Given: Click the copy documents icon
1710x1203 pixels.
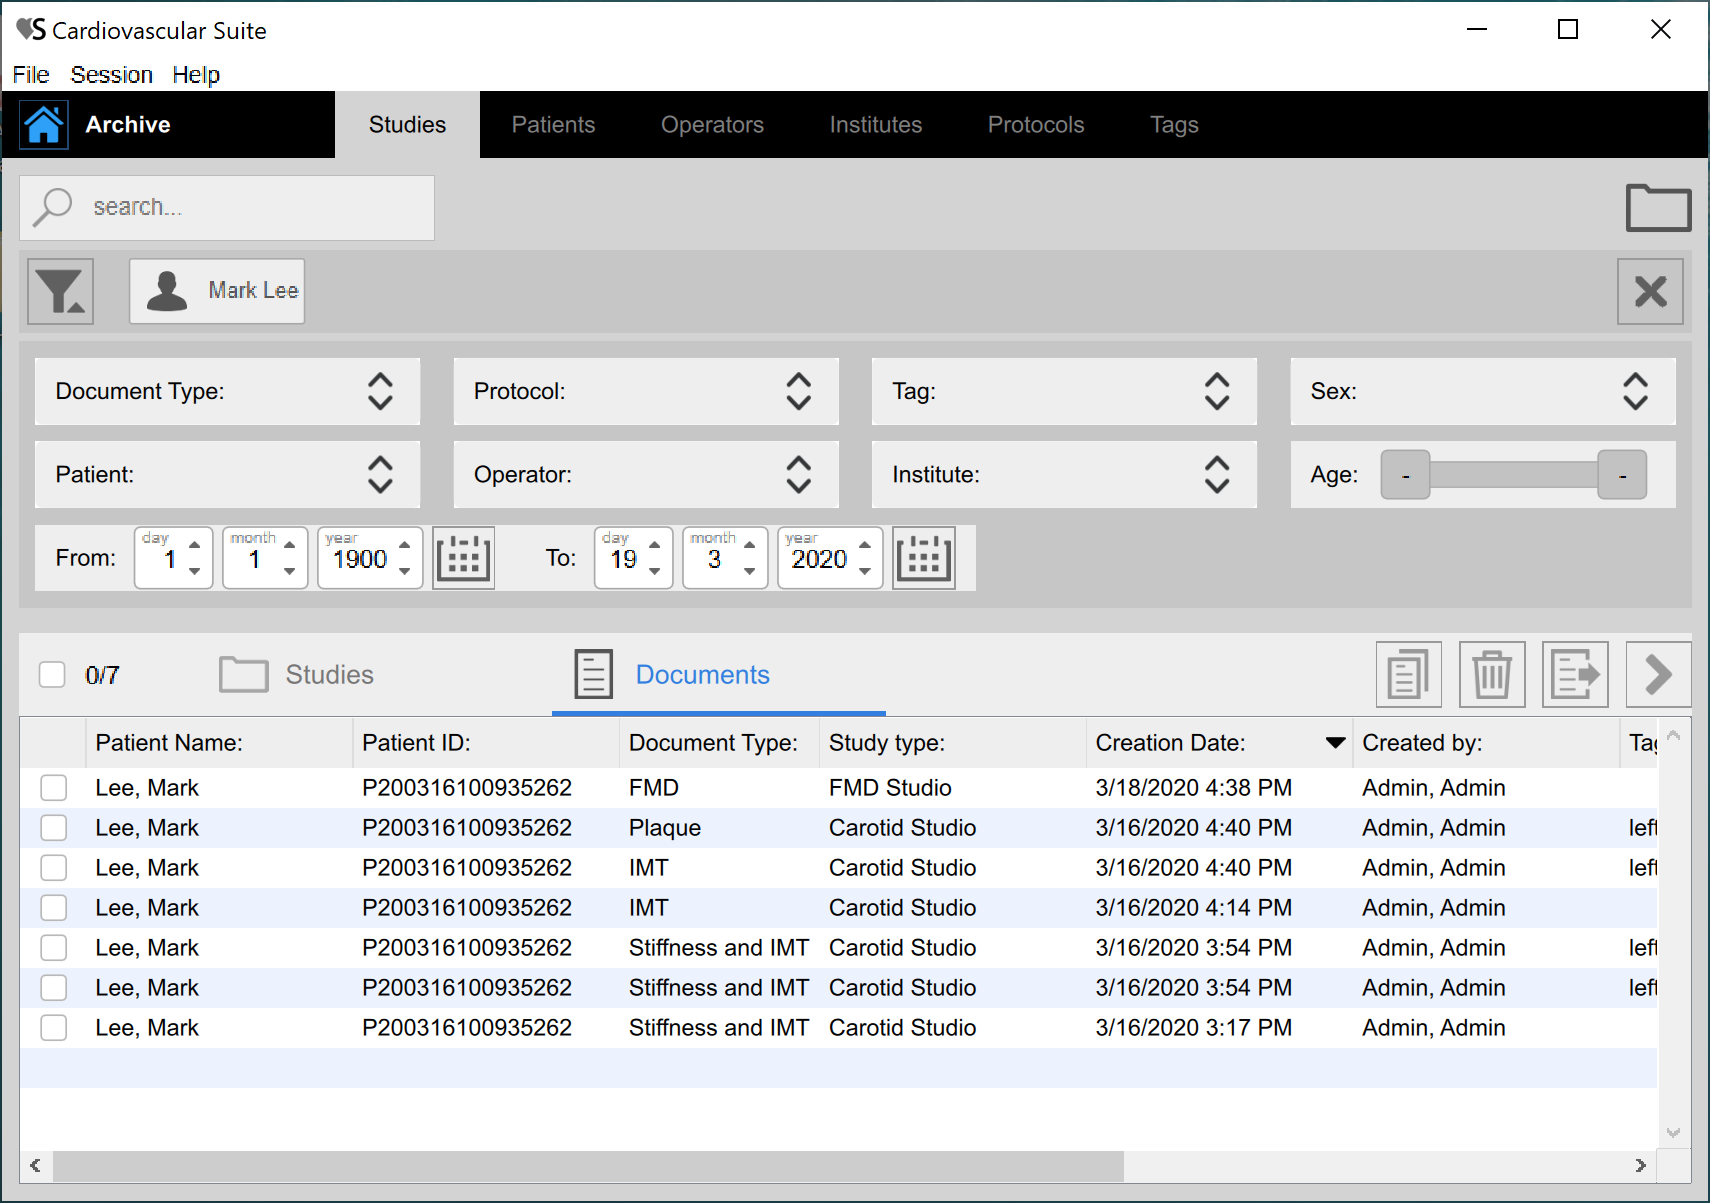Looking at the screenshot, I should pos(1408,675).
